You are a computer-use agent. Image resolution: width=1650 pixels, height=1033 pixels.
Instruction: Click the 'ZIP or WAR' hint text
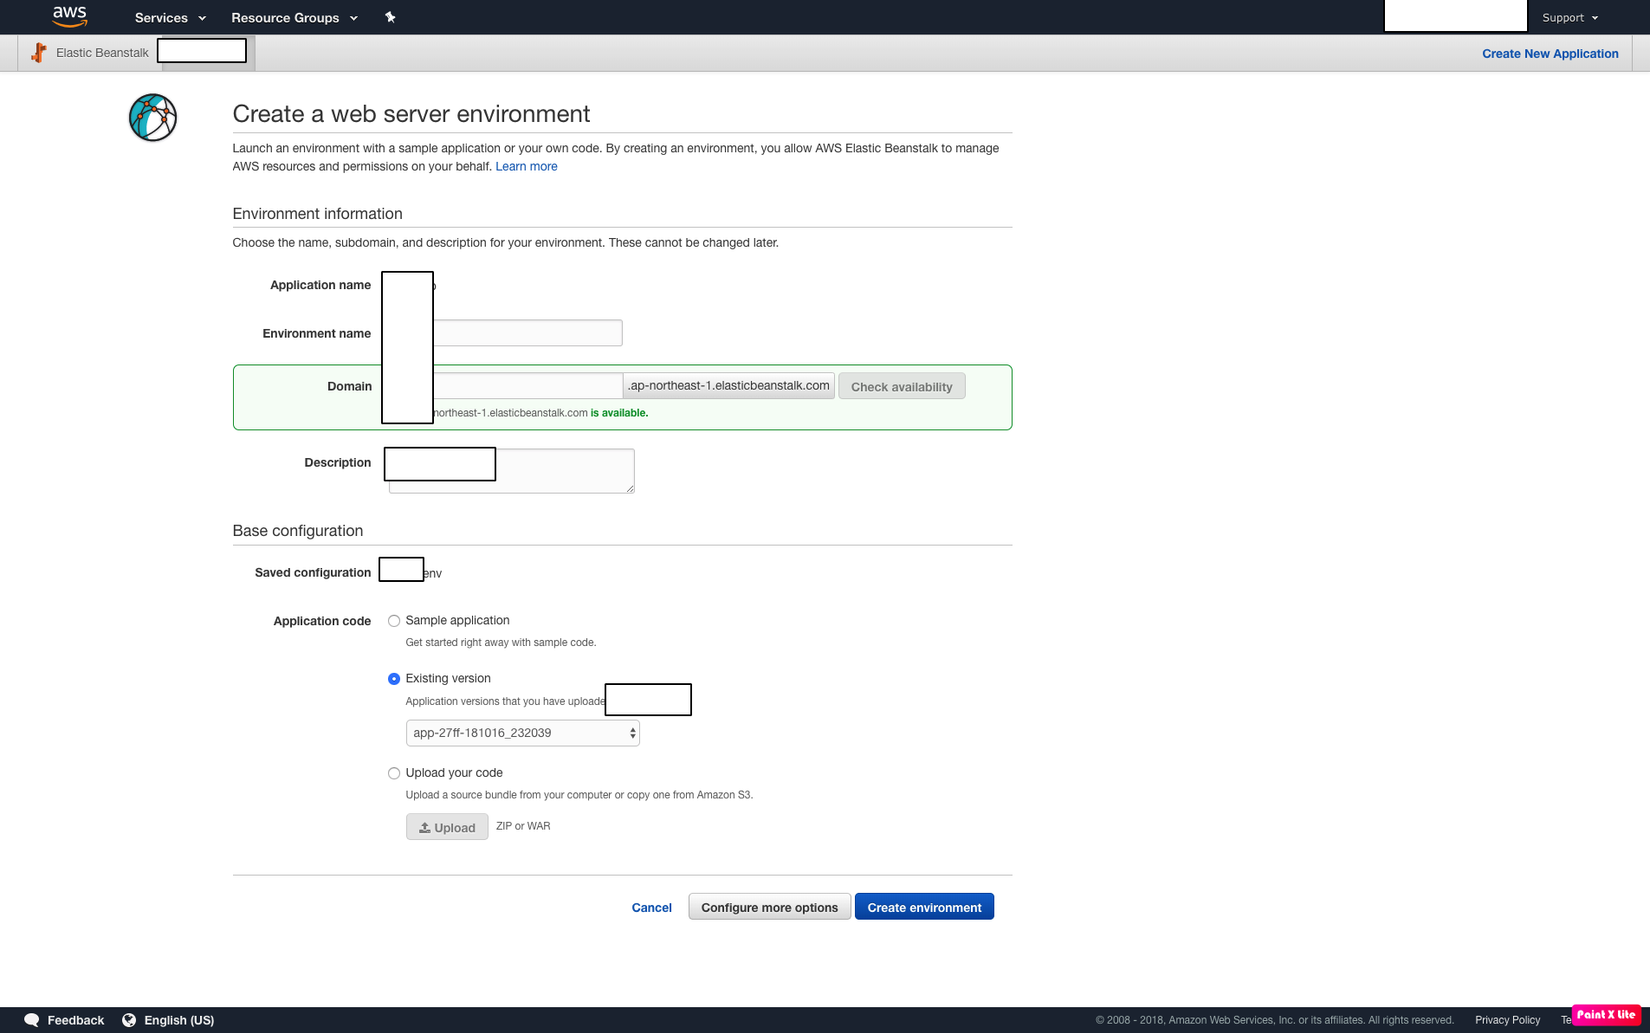523,826
